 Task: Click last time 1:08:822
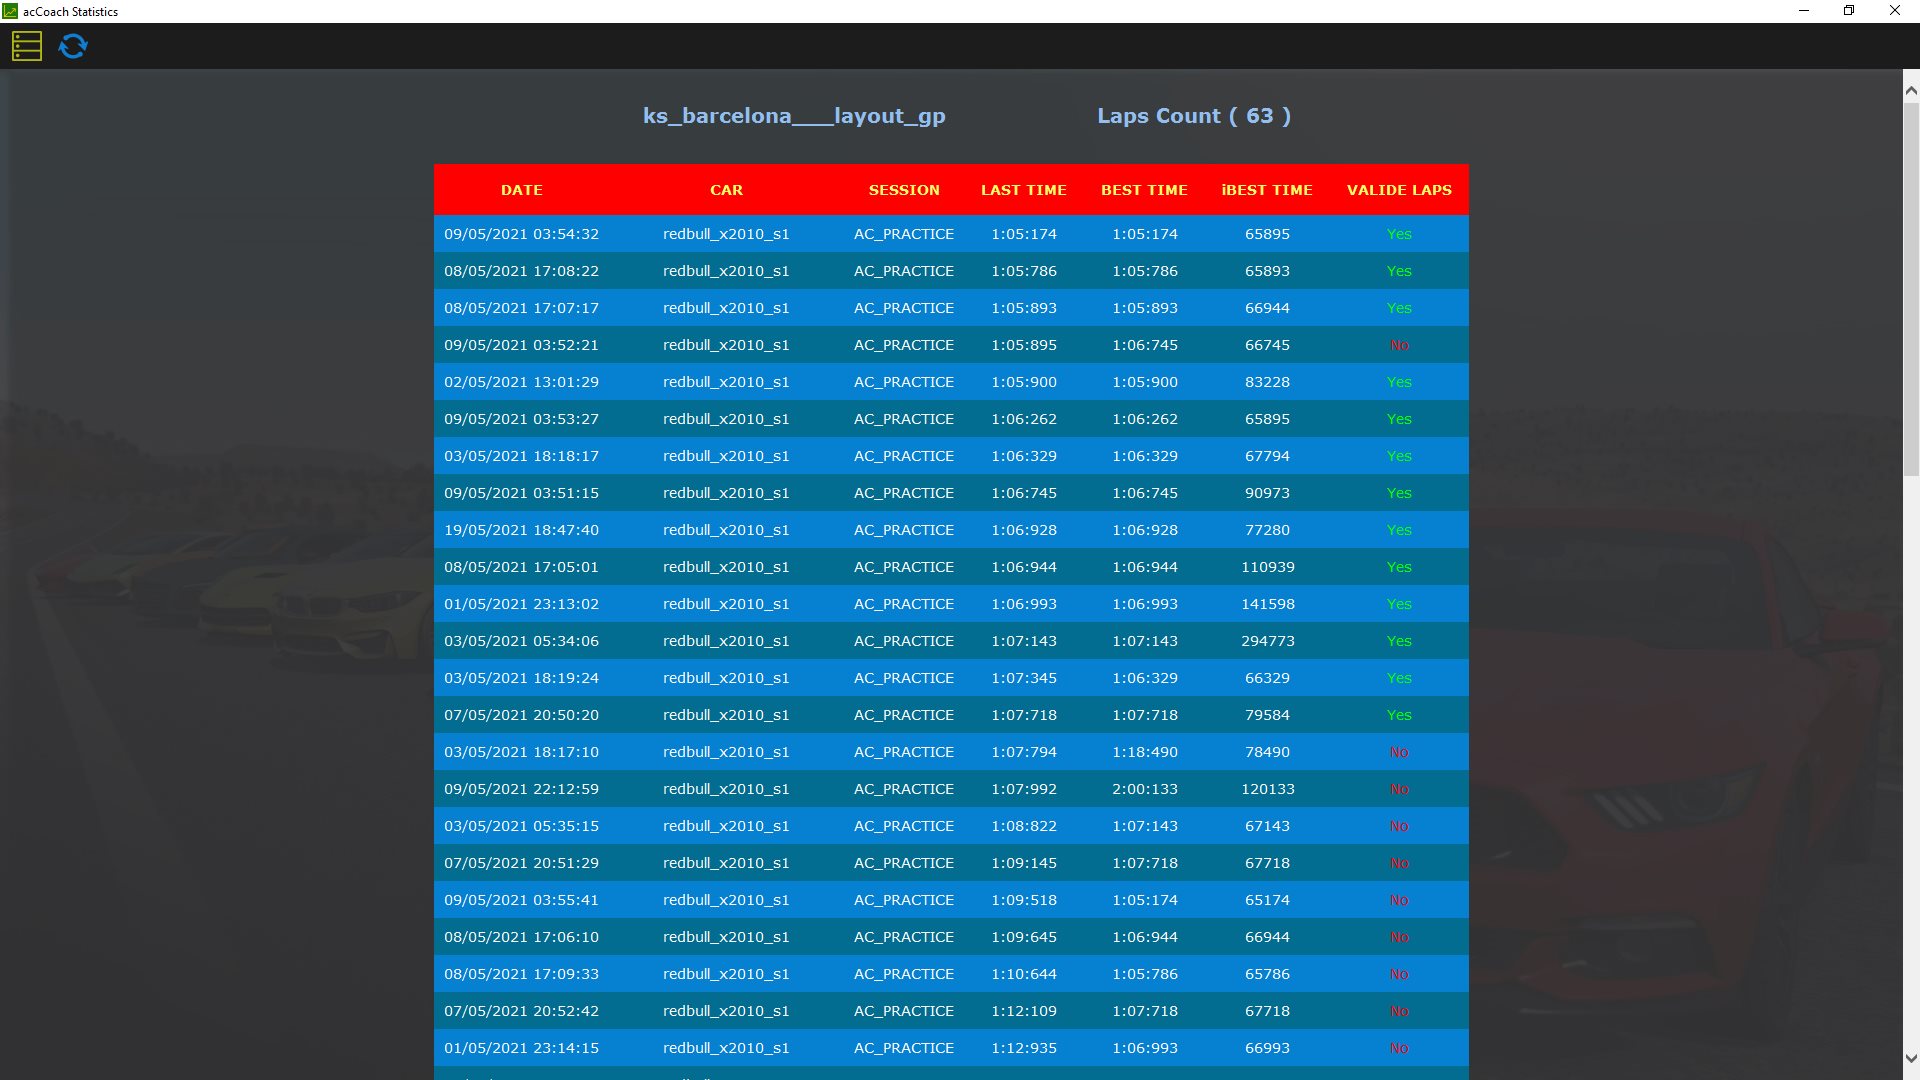[x=1024, y=826]
